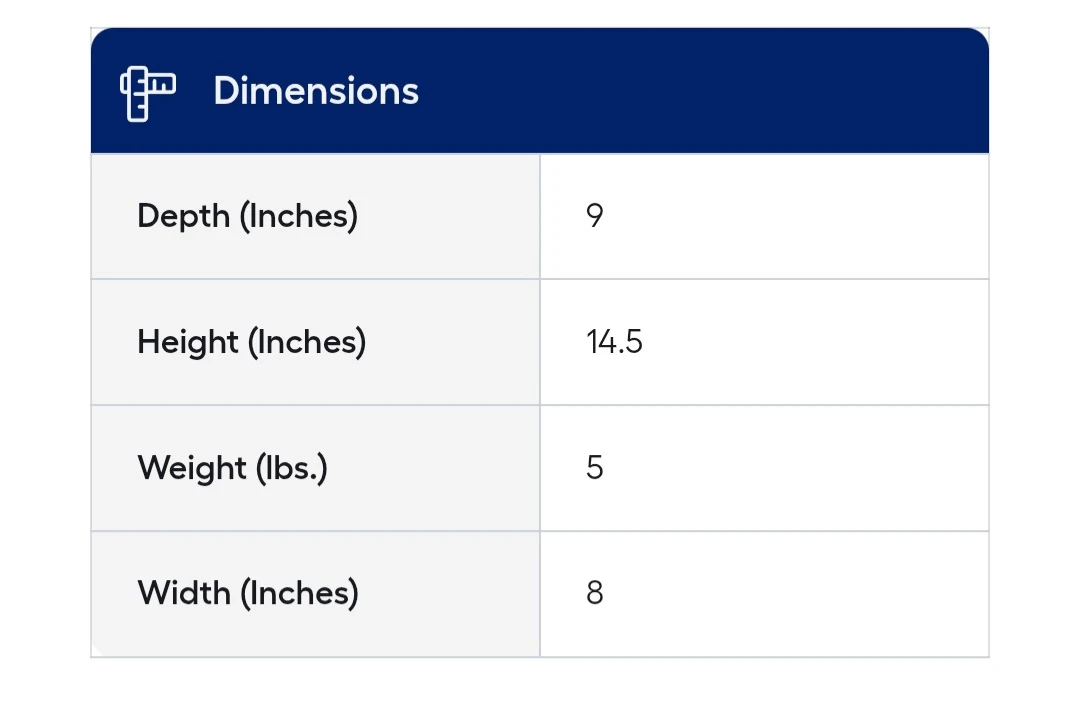Select the Width value 8
1080x713 pixels.
point(595,593)
